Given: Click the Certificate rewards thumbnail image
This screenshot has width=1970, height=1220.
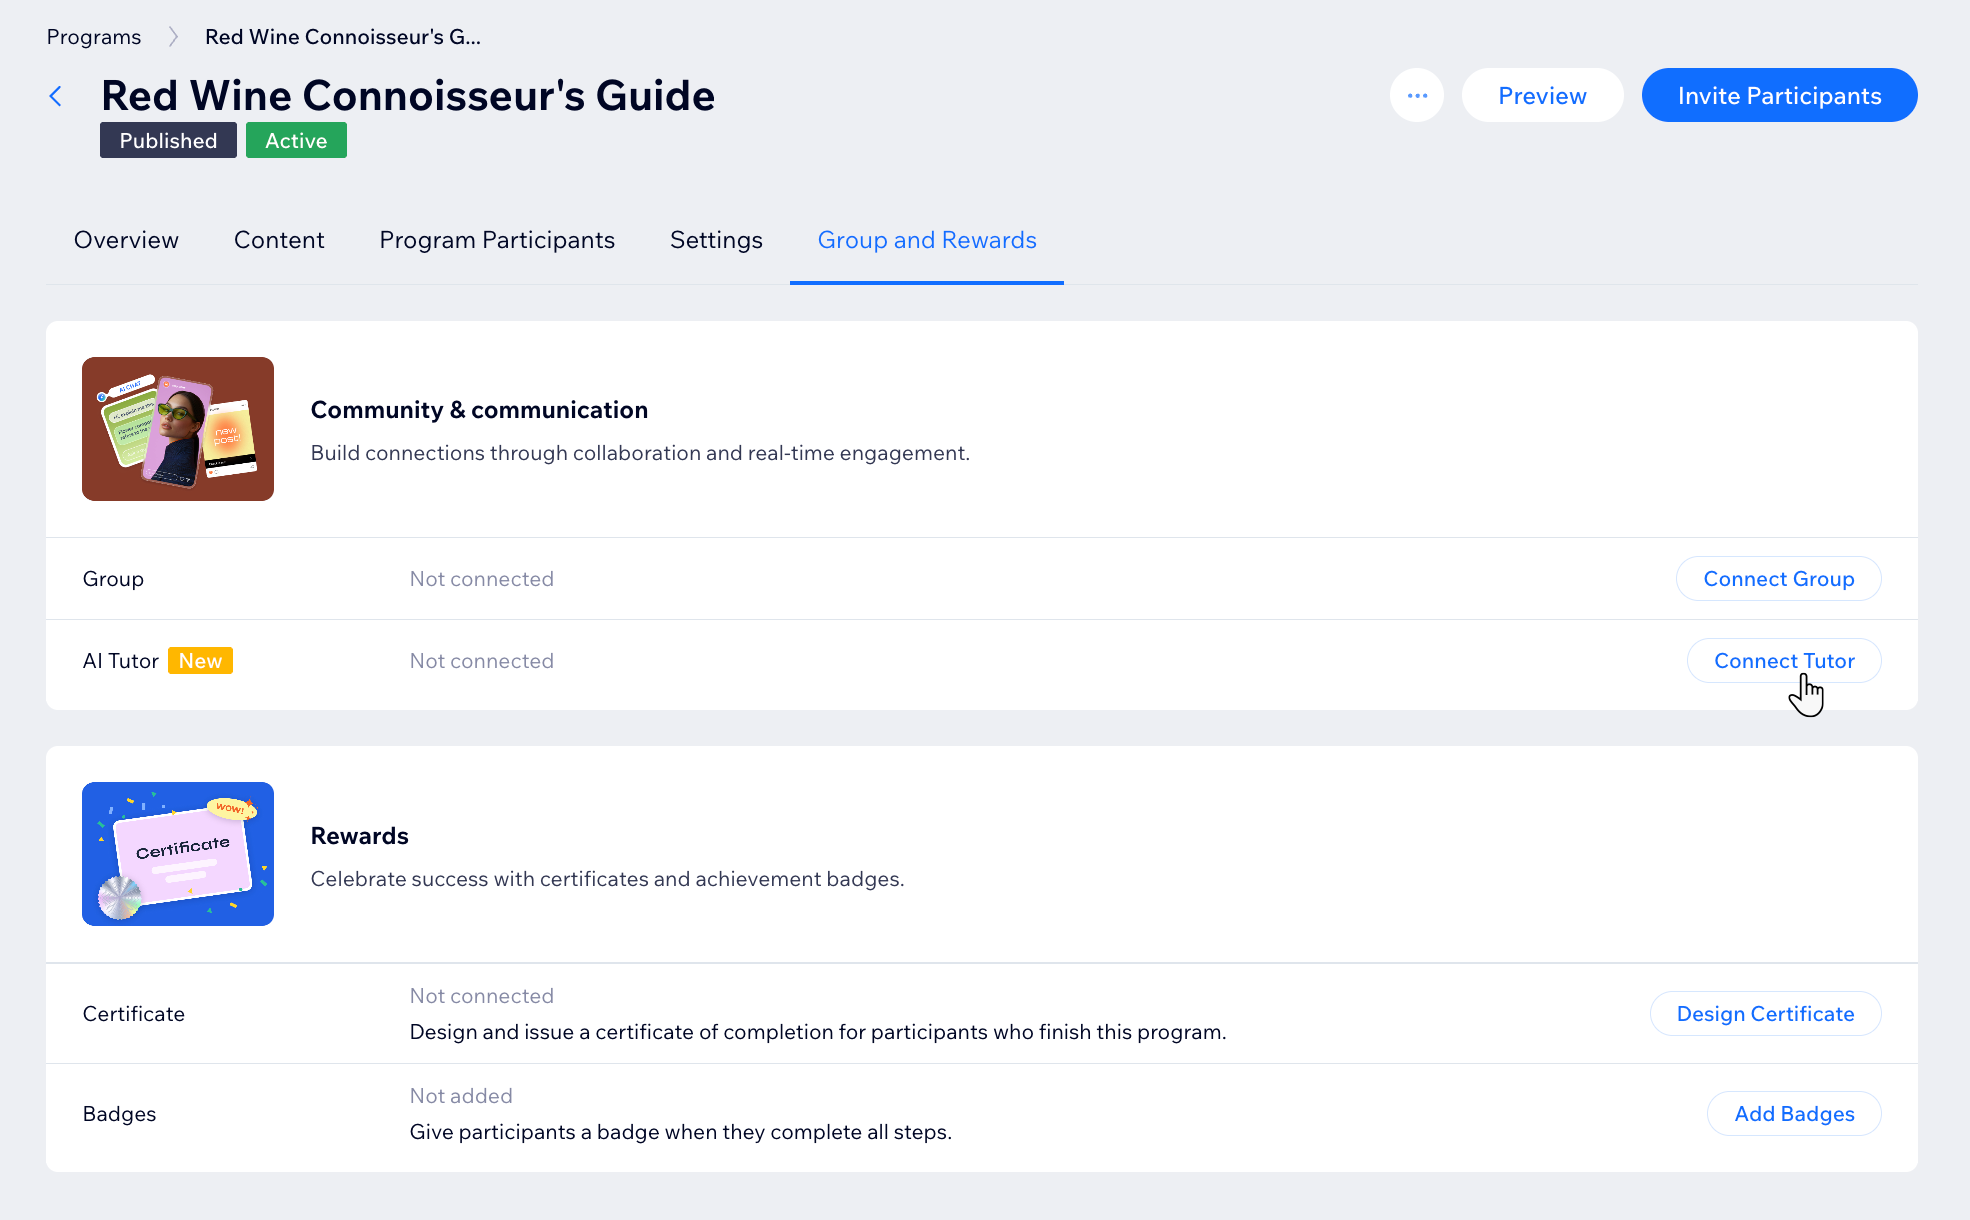Looking at the screenshot, I should point(177,853).
